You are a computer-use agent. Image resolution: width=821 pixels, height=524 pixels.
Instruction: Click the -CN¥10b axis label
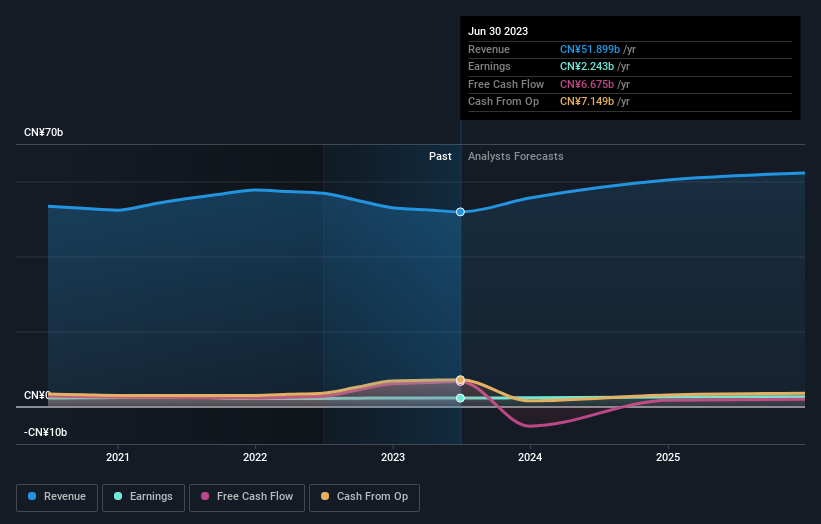coord(46,432)
